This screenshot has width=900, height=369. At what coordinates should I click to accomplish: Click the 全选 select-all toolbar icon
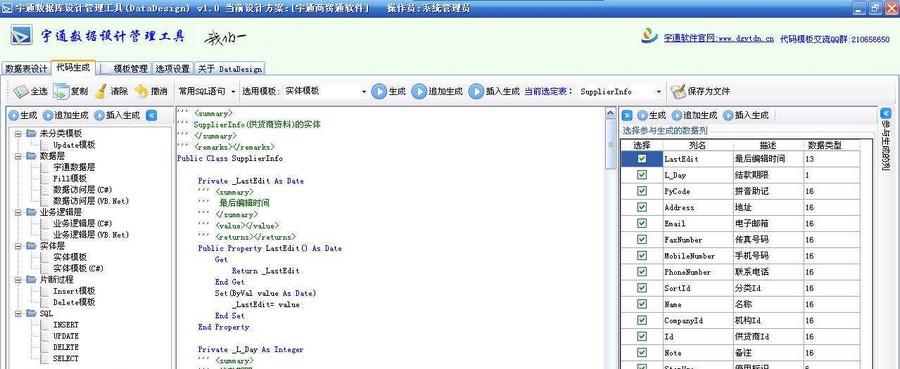click(21, 91)
